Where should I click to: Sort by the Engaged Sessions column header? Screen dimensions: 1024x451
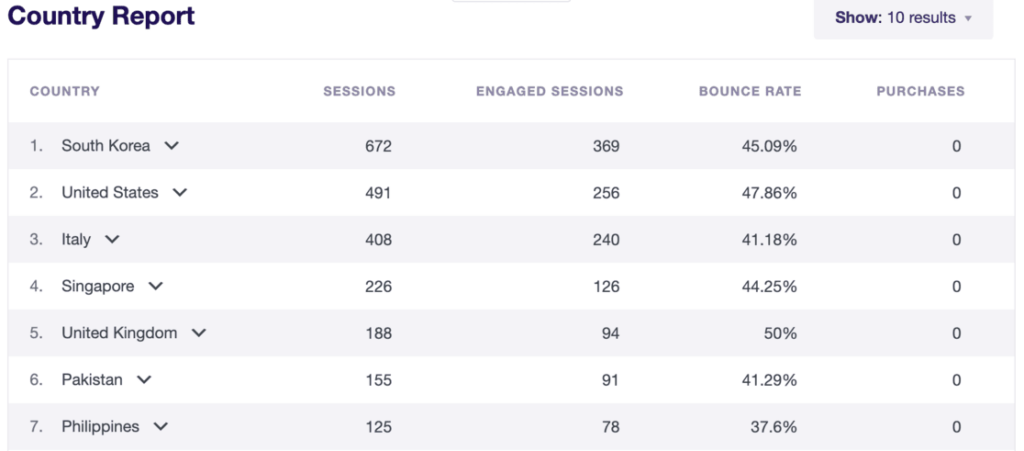(549, 91)
